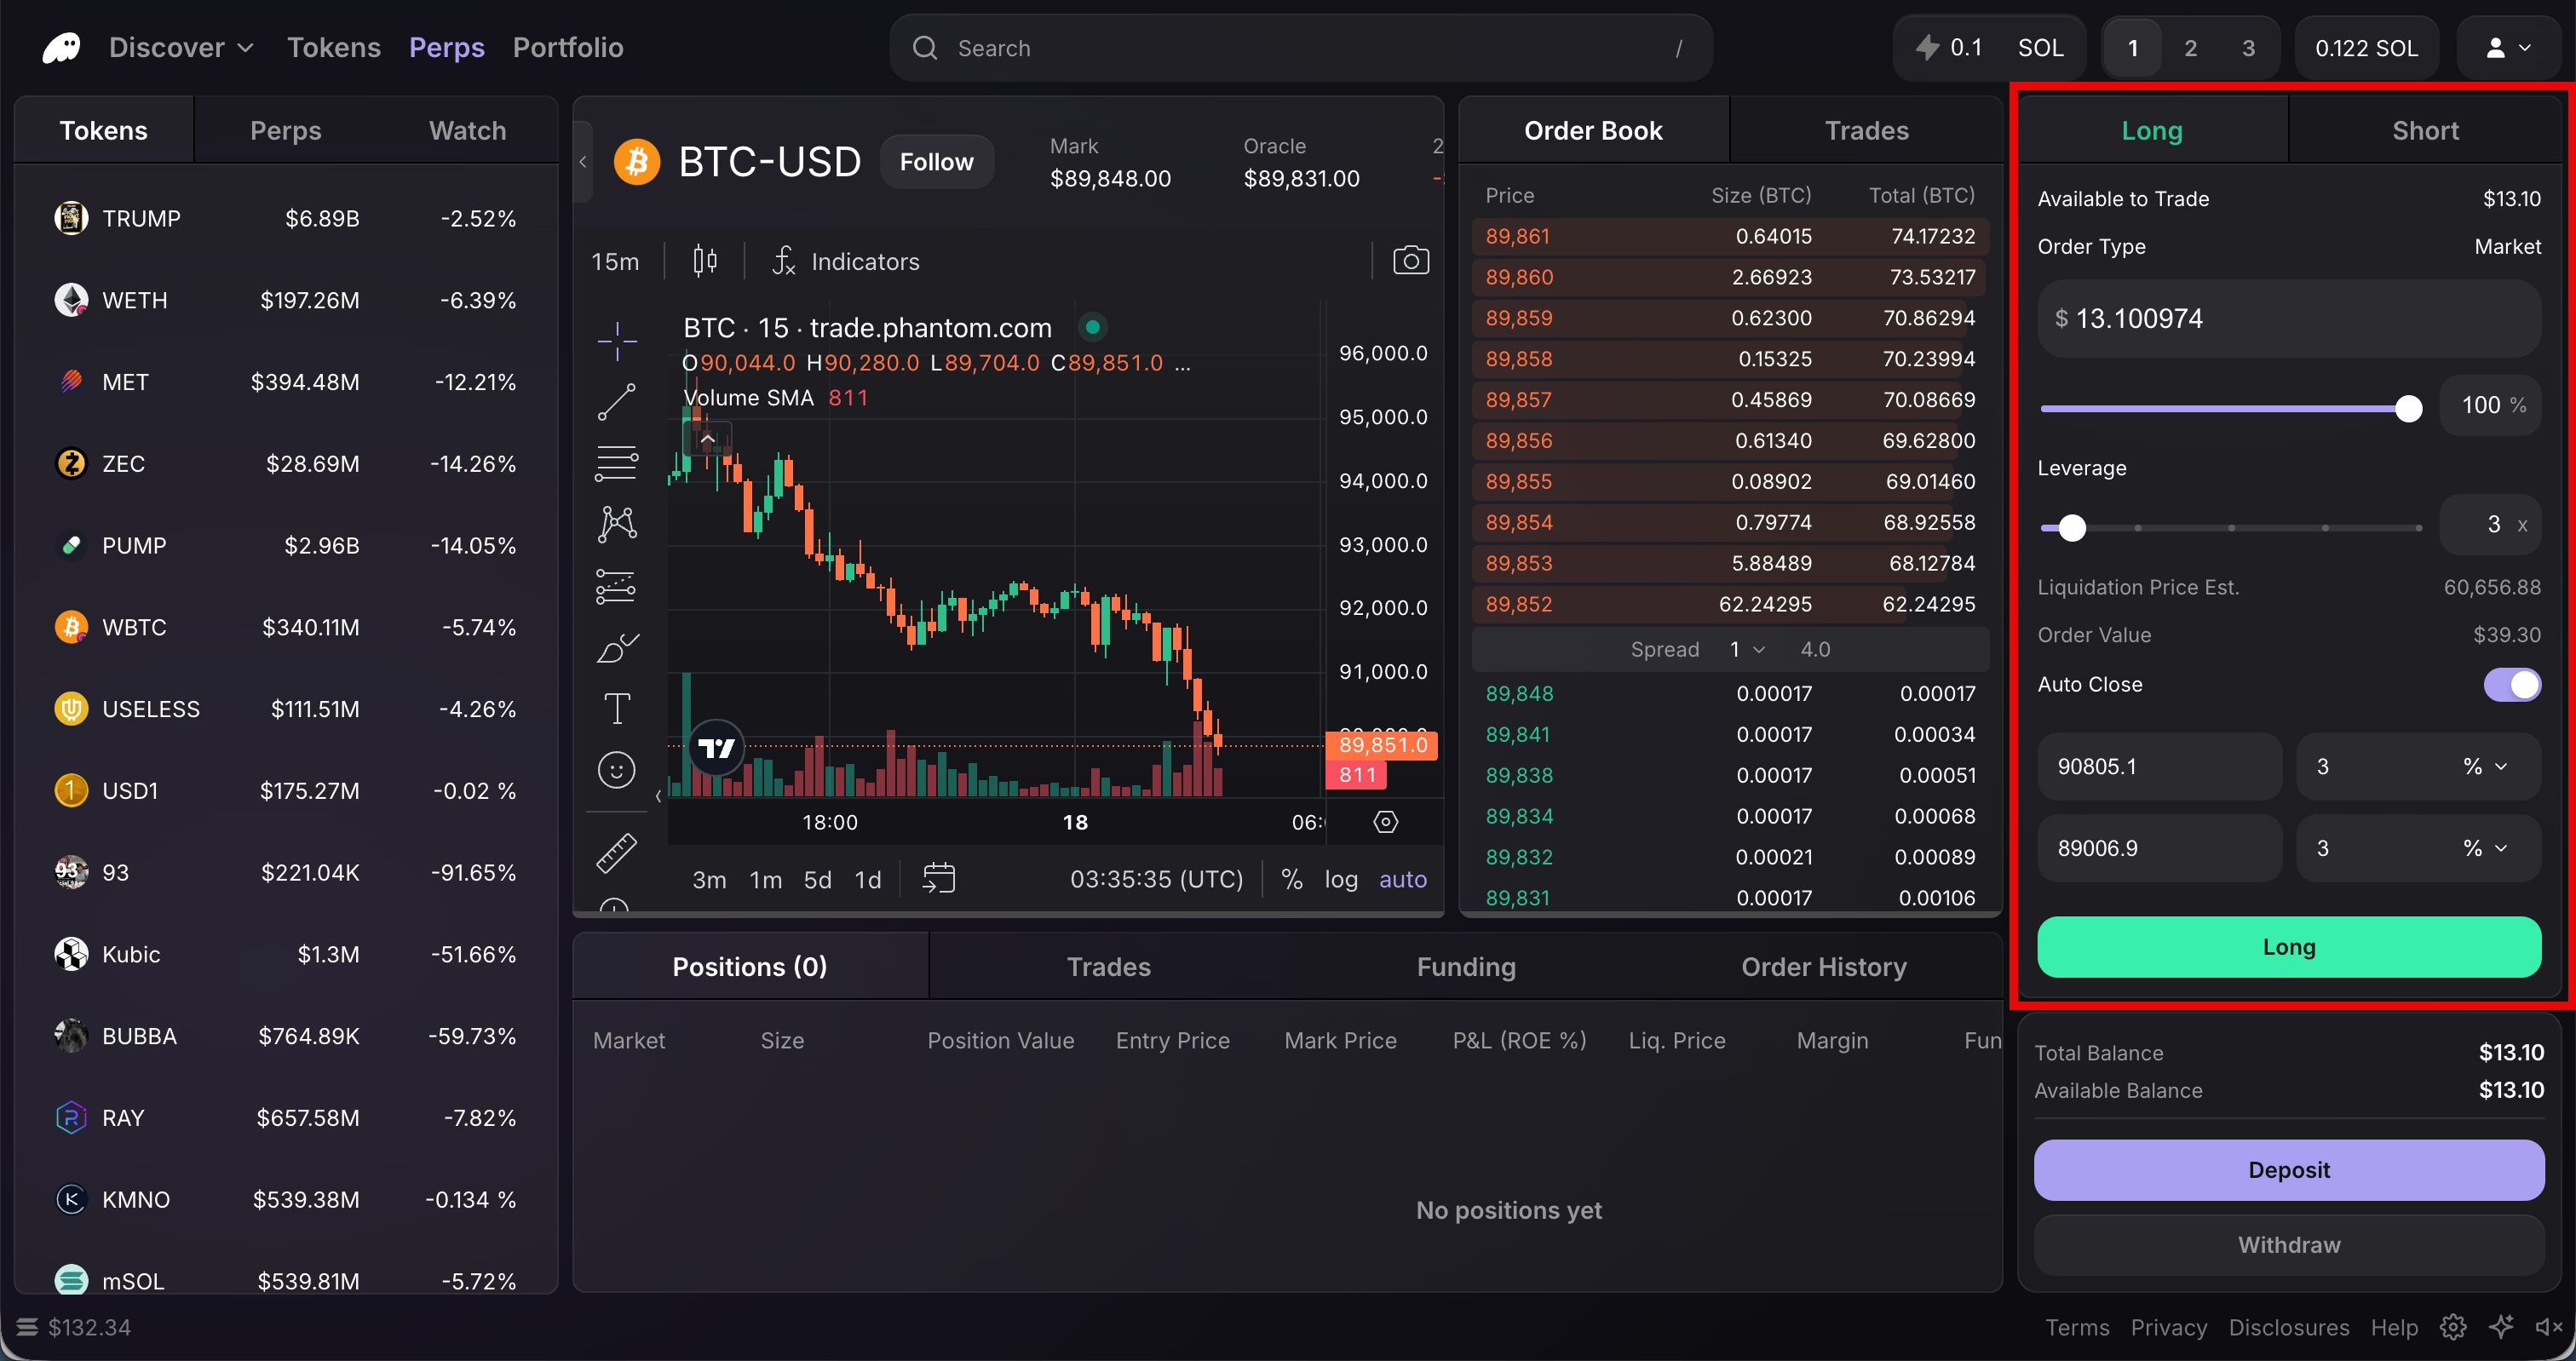This screenshot has height=1361, width=2576.
Task: Switch to the Short tab
Action: tap(2424, 131)
